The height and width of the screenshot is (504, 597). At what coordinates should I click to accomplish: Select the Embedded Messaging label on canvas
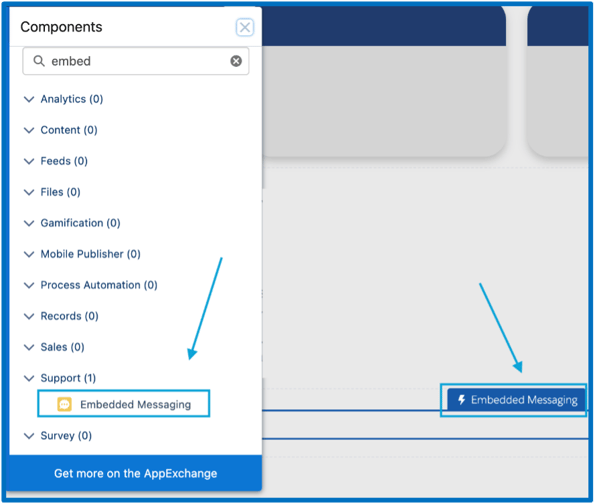click(x=524, y=400)
